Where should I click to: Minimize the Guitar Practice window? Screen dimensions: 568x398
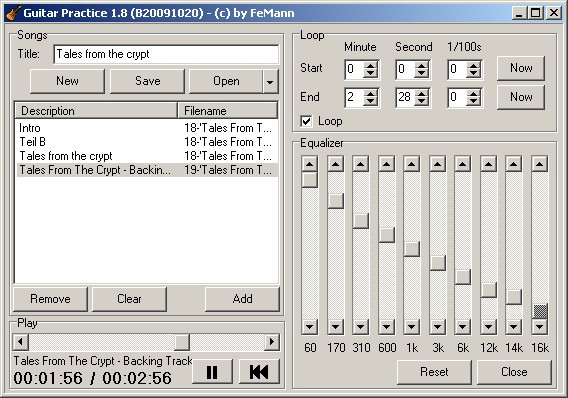[519, 13]
